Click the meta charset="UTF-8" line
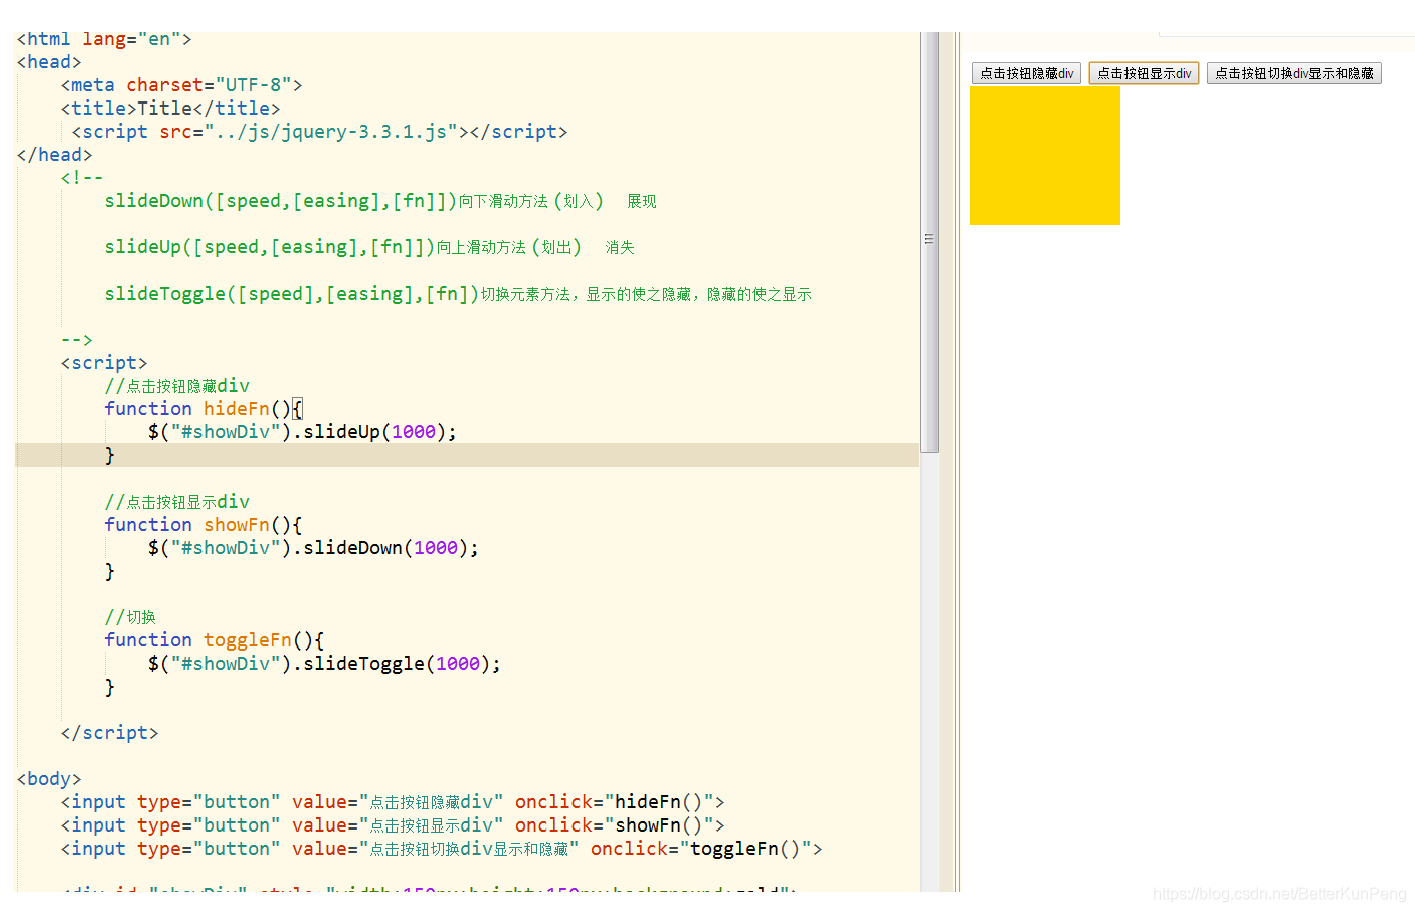Image resolution: width=1415 pixels, height=912 pixels. [181, 85]
